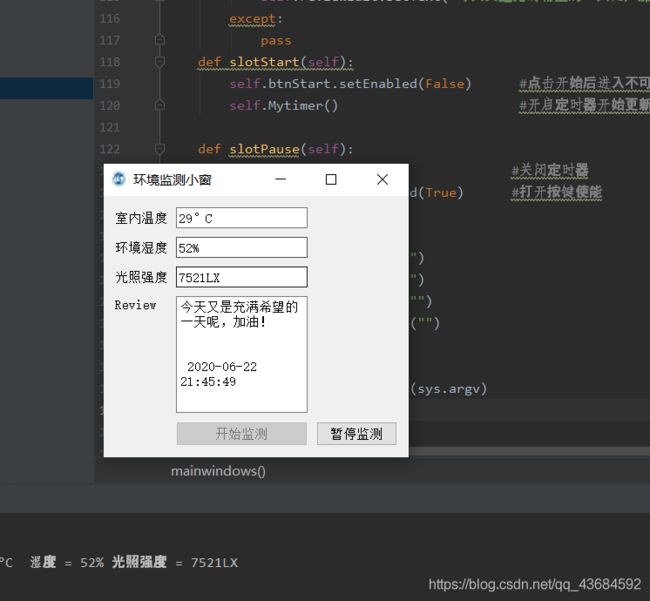
Task: Click line number 121 in the gutter
Action: (109, 127)
